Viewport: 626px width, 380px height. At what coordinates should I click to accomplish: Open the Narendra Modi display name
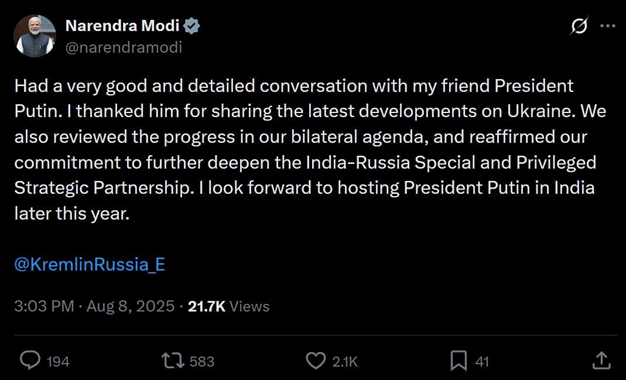point(122,26)
